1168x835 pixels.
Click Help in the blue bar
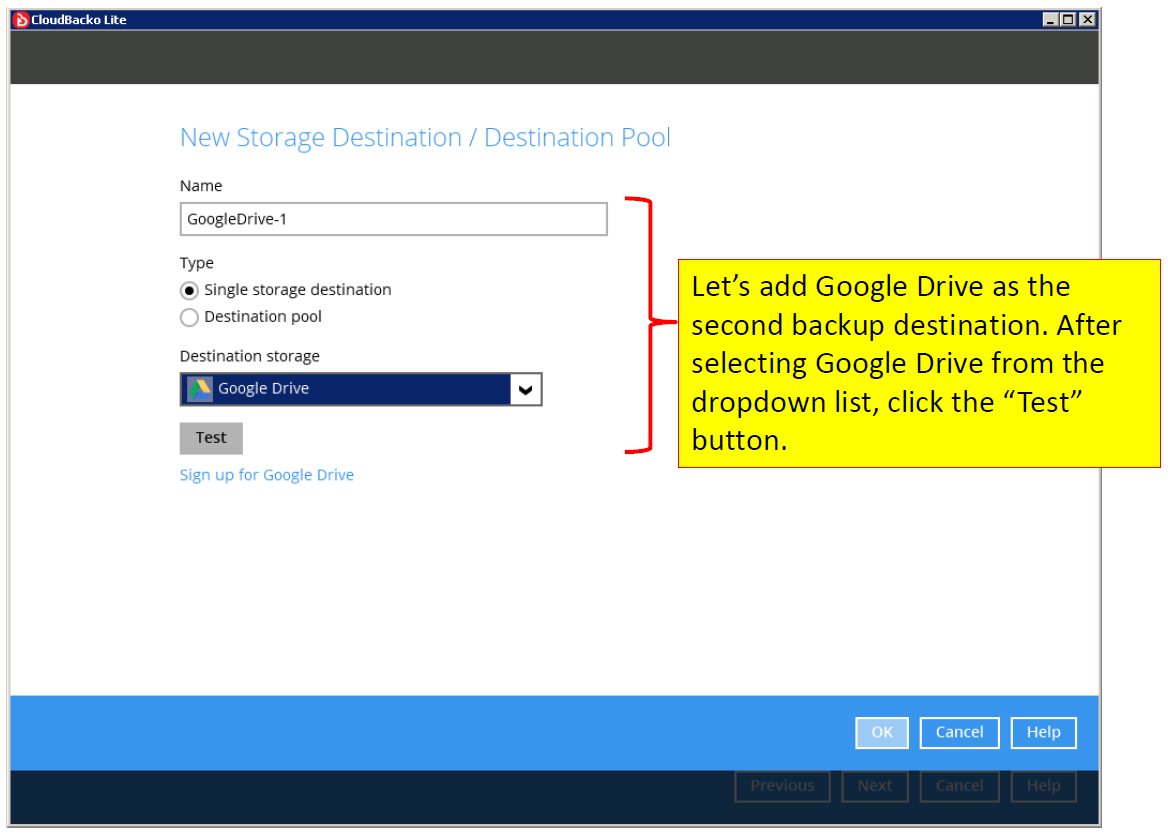point(1044,732)
